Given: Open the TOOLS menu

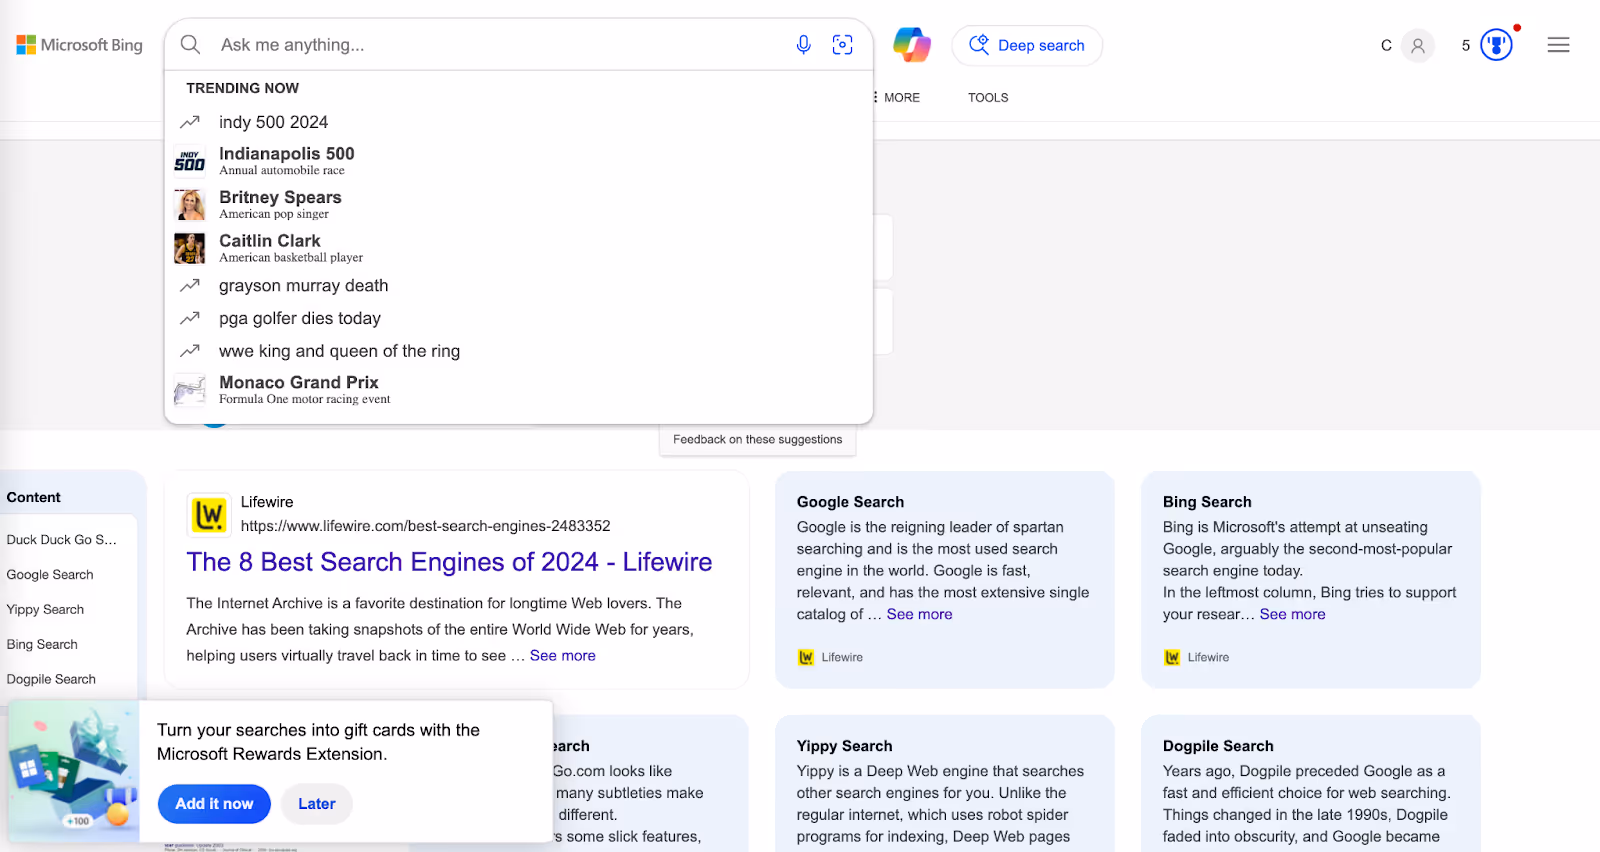Looking at the screenshot, I should (988, 97).
